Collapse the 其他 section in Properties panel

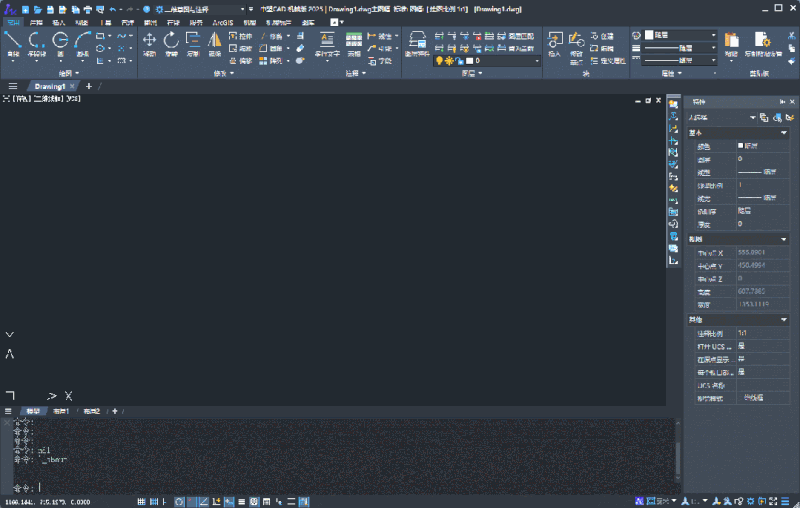coord(784,320)
